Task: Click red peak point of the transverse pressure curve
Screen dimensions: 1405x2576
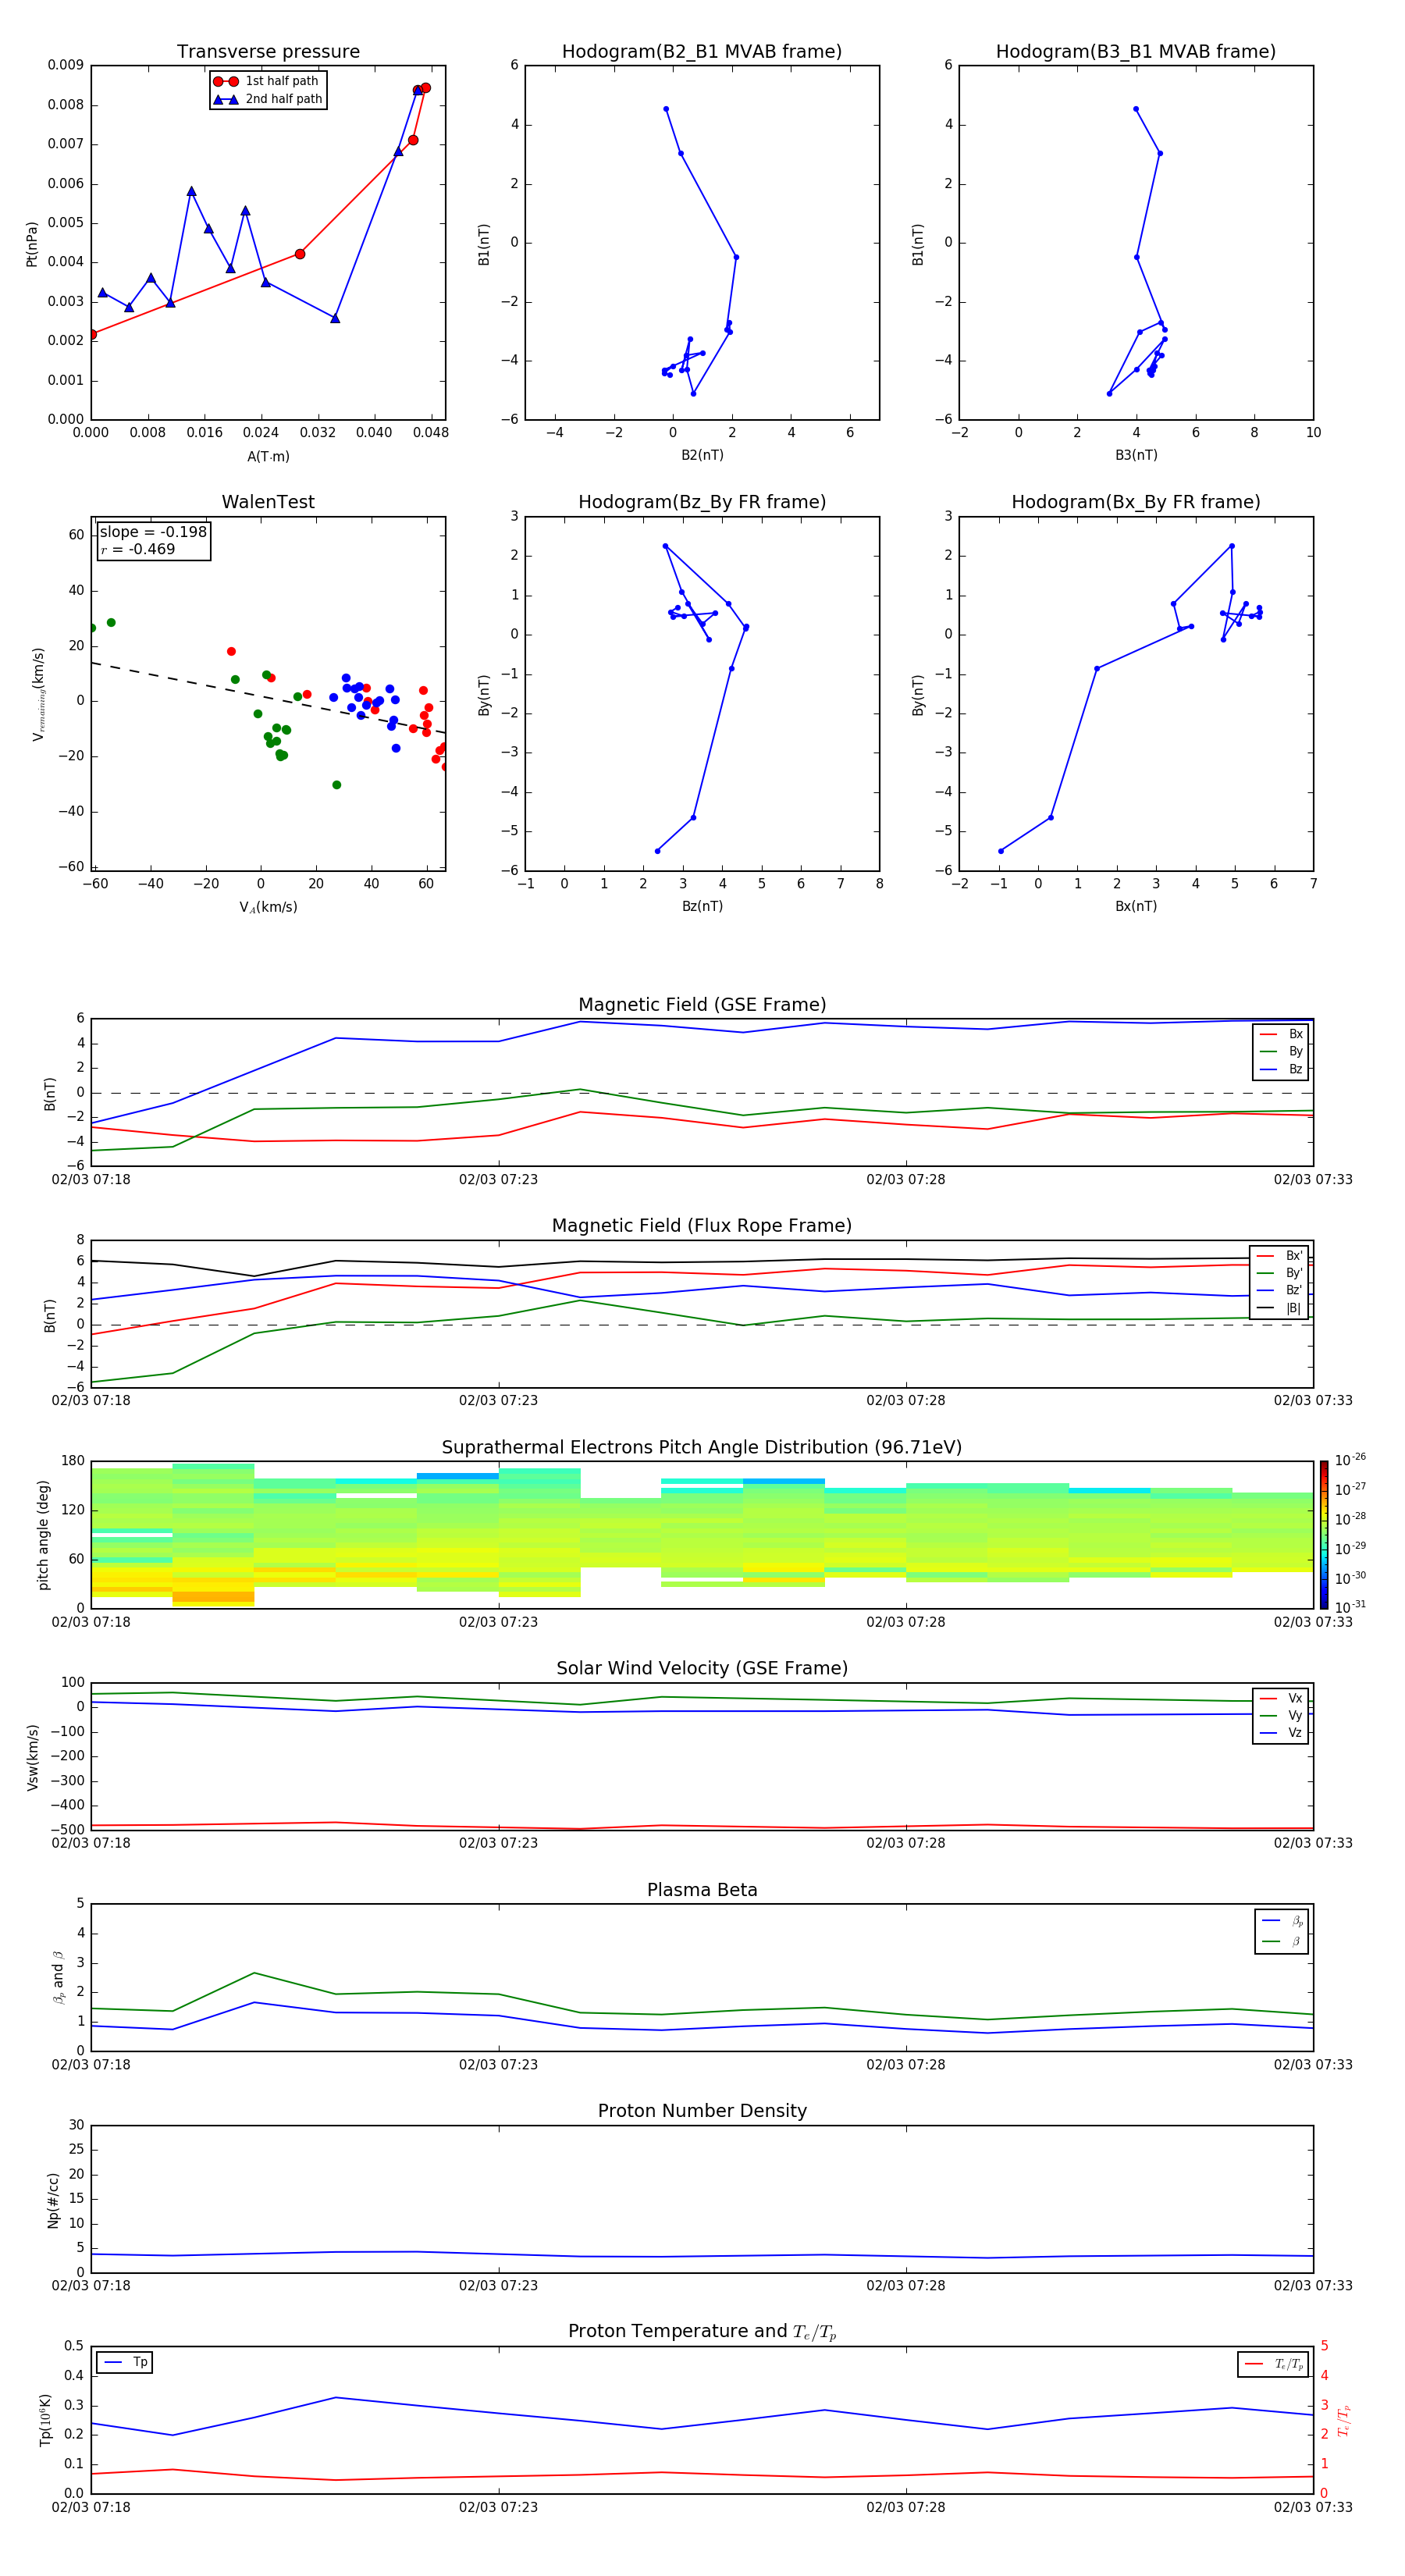Action: 425,88
